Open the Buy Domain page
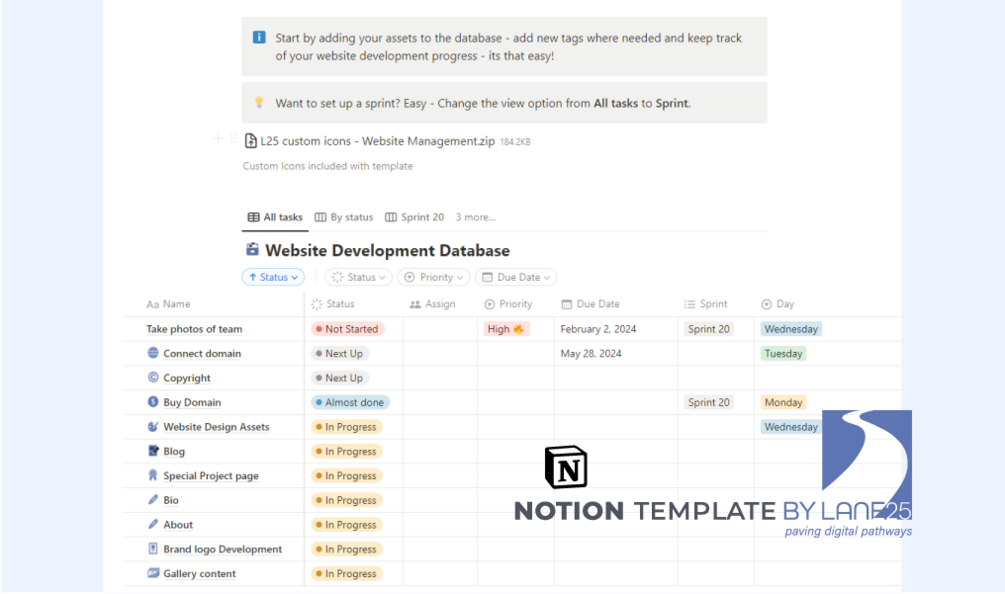This screenshot has height=594, width=1005. tap(192, 402)
